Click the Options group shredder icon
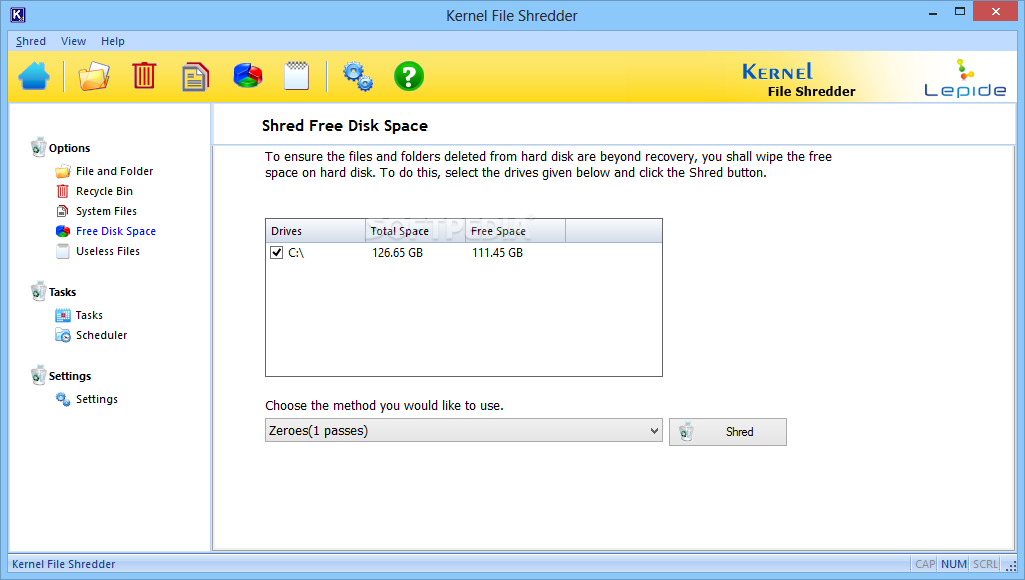1025x580 pixels. click(x=39, y=148)
